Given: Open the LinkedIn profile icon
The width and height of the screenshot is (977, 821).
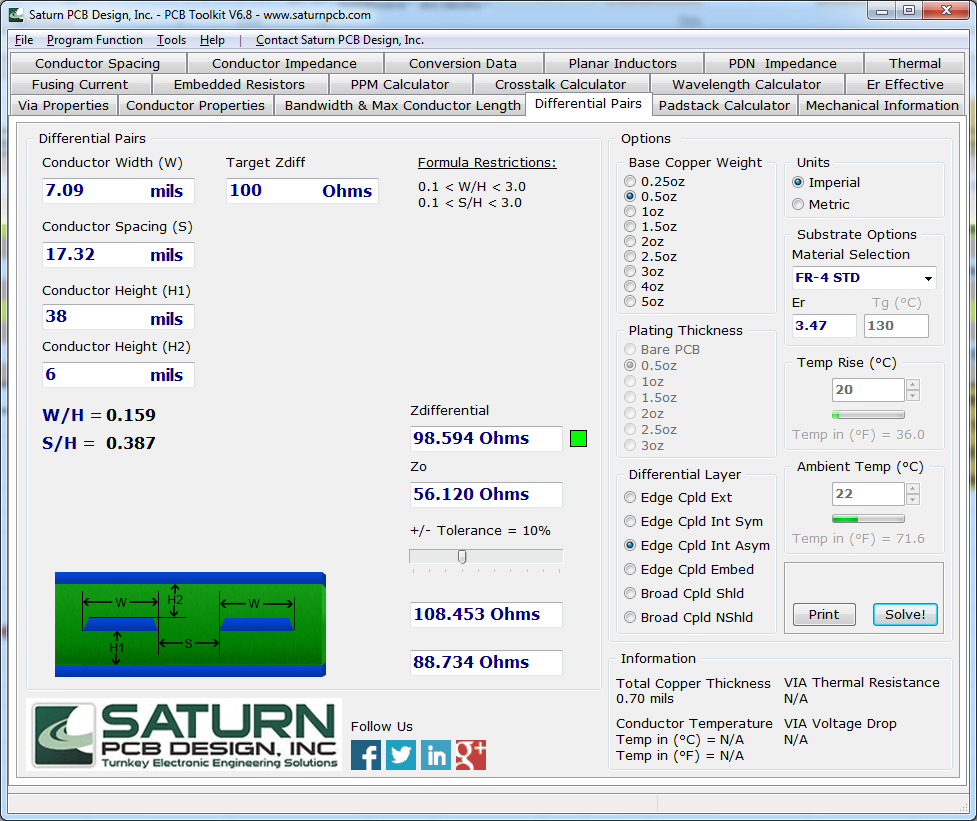Looking at the screenshot, I should pyautogui.click(x=436, y=755).
